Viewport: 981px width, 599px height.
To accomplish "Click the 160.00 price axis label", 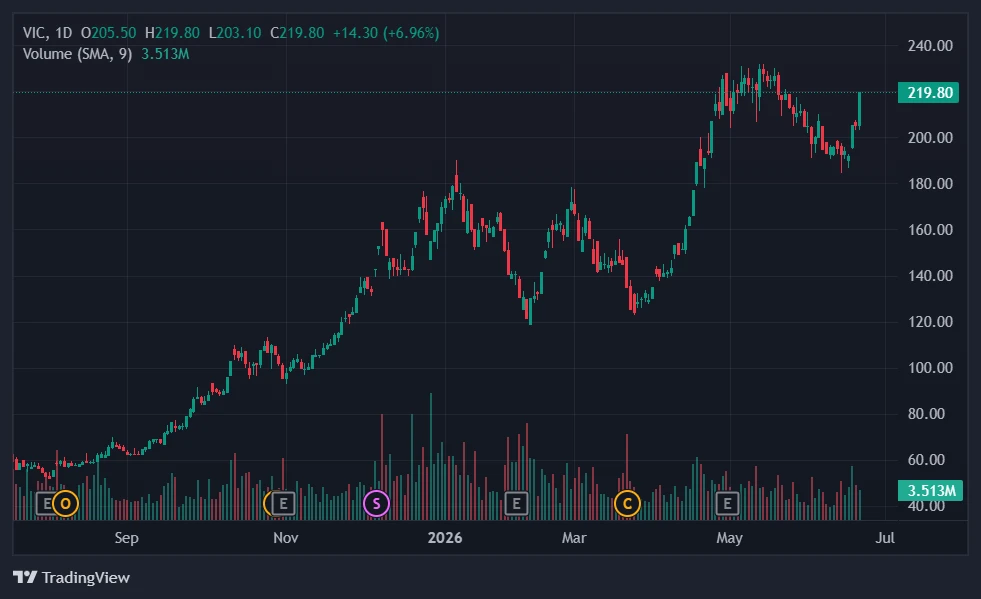I will click(x=930, y=230).
